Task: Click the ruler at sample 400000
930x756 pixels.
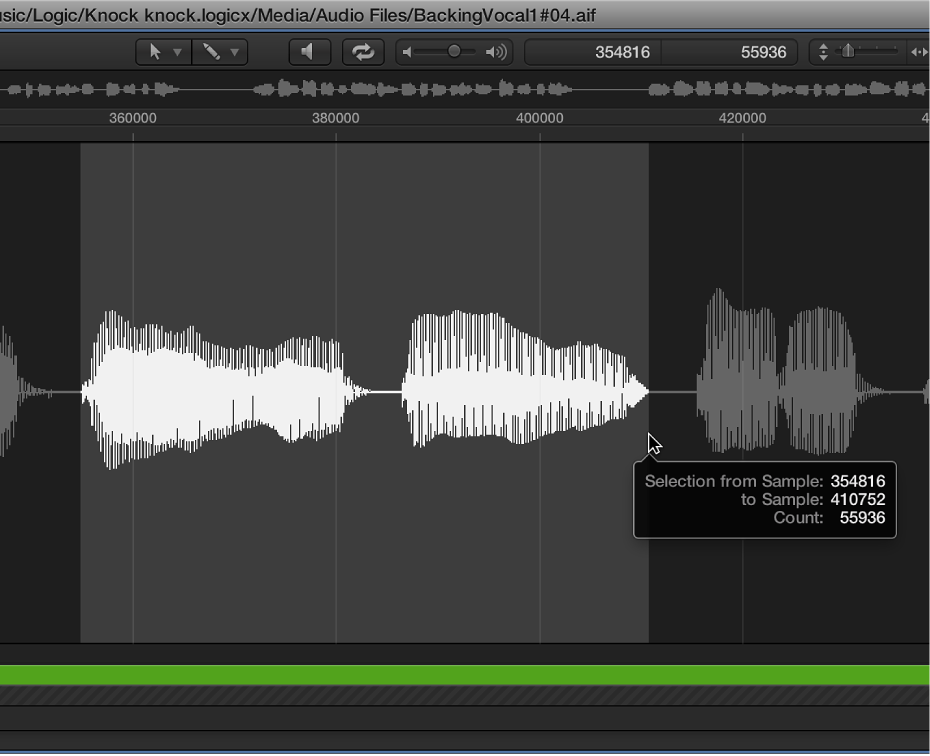Action: [540, 118]
